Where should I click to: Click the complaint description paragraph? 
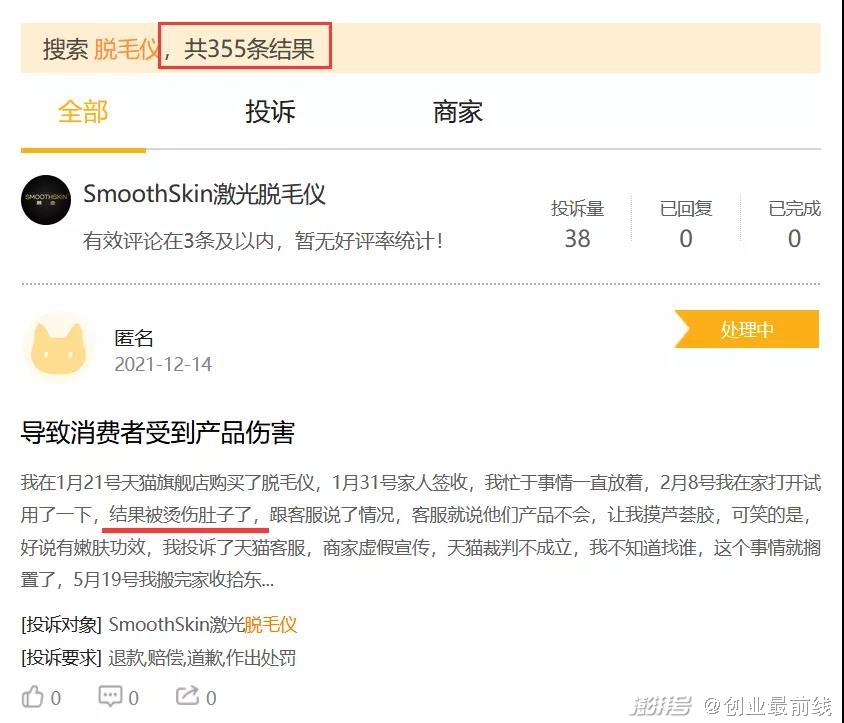(421, 531)
